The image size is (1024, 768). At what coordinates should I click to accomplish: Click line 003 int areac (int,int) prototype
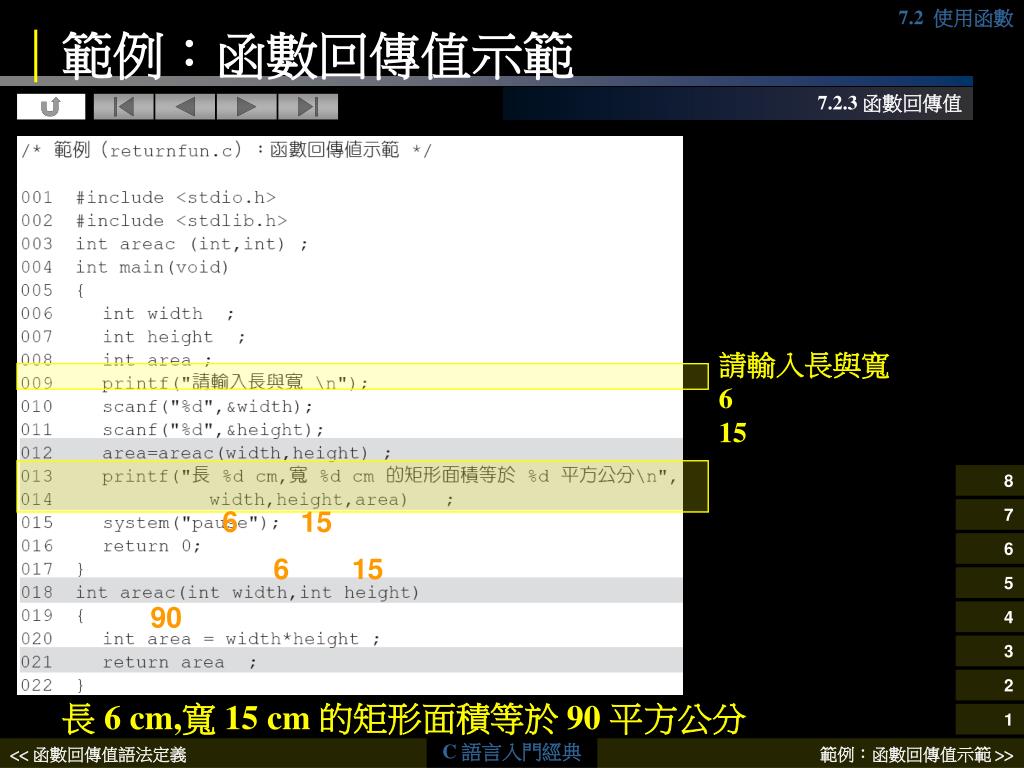165,244
